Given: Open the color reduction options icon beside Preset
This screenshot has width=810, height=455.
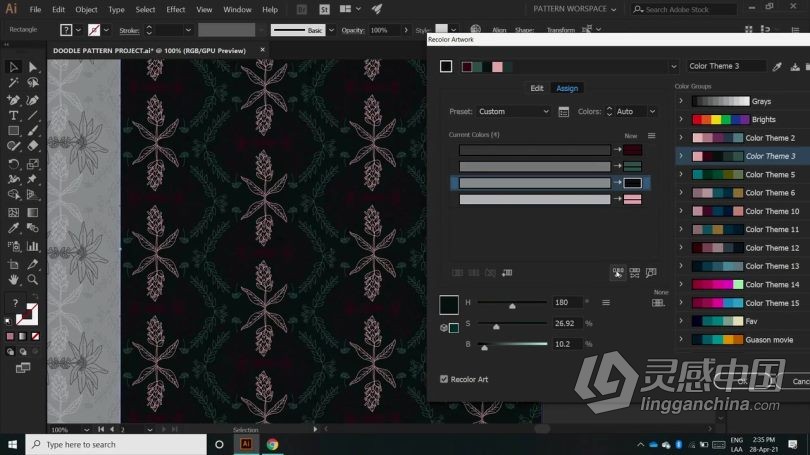Looking at the screenshot, I should (x=564, y=112).
